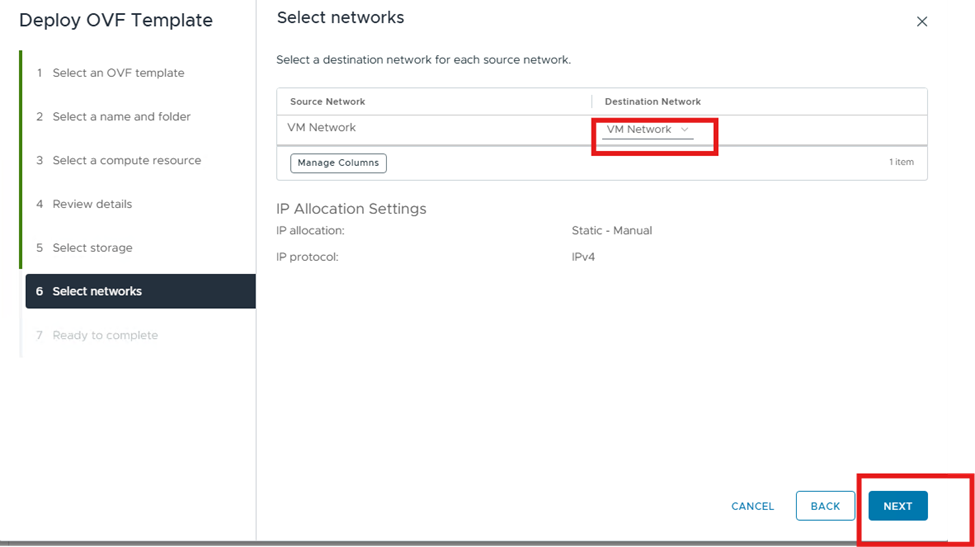Click the IP Allocation Settings heading
This screenshot has width=975, height=547.
tap(351, 209)
